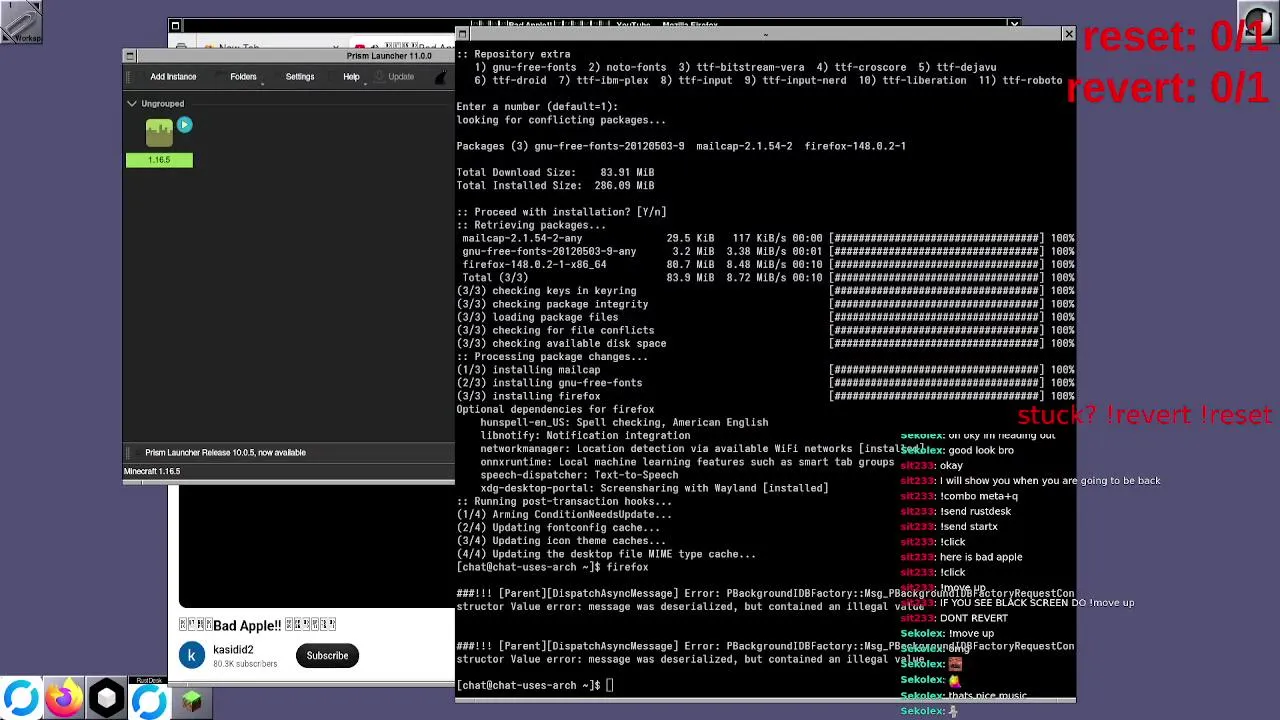Open Add Instance in Prism Launcher
The image size is (1280, 720).
[x=173, y=76]
